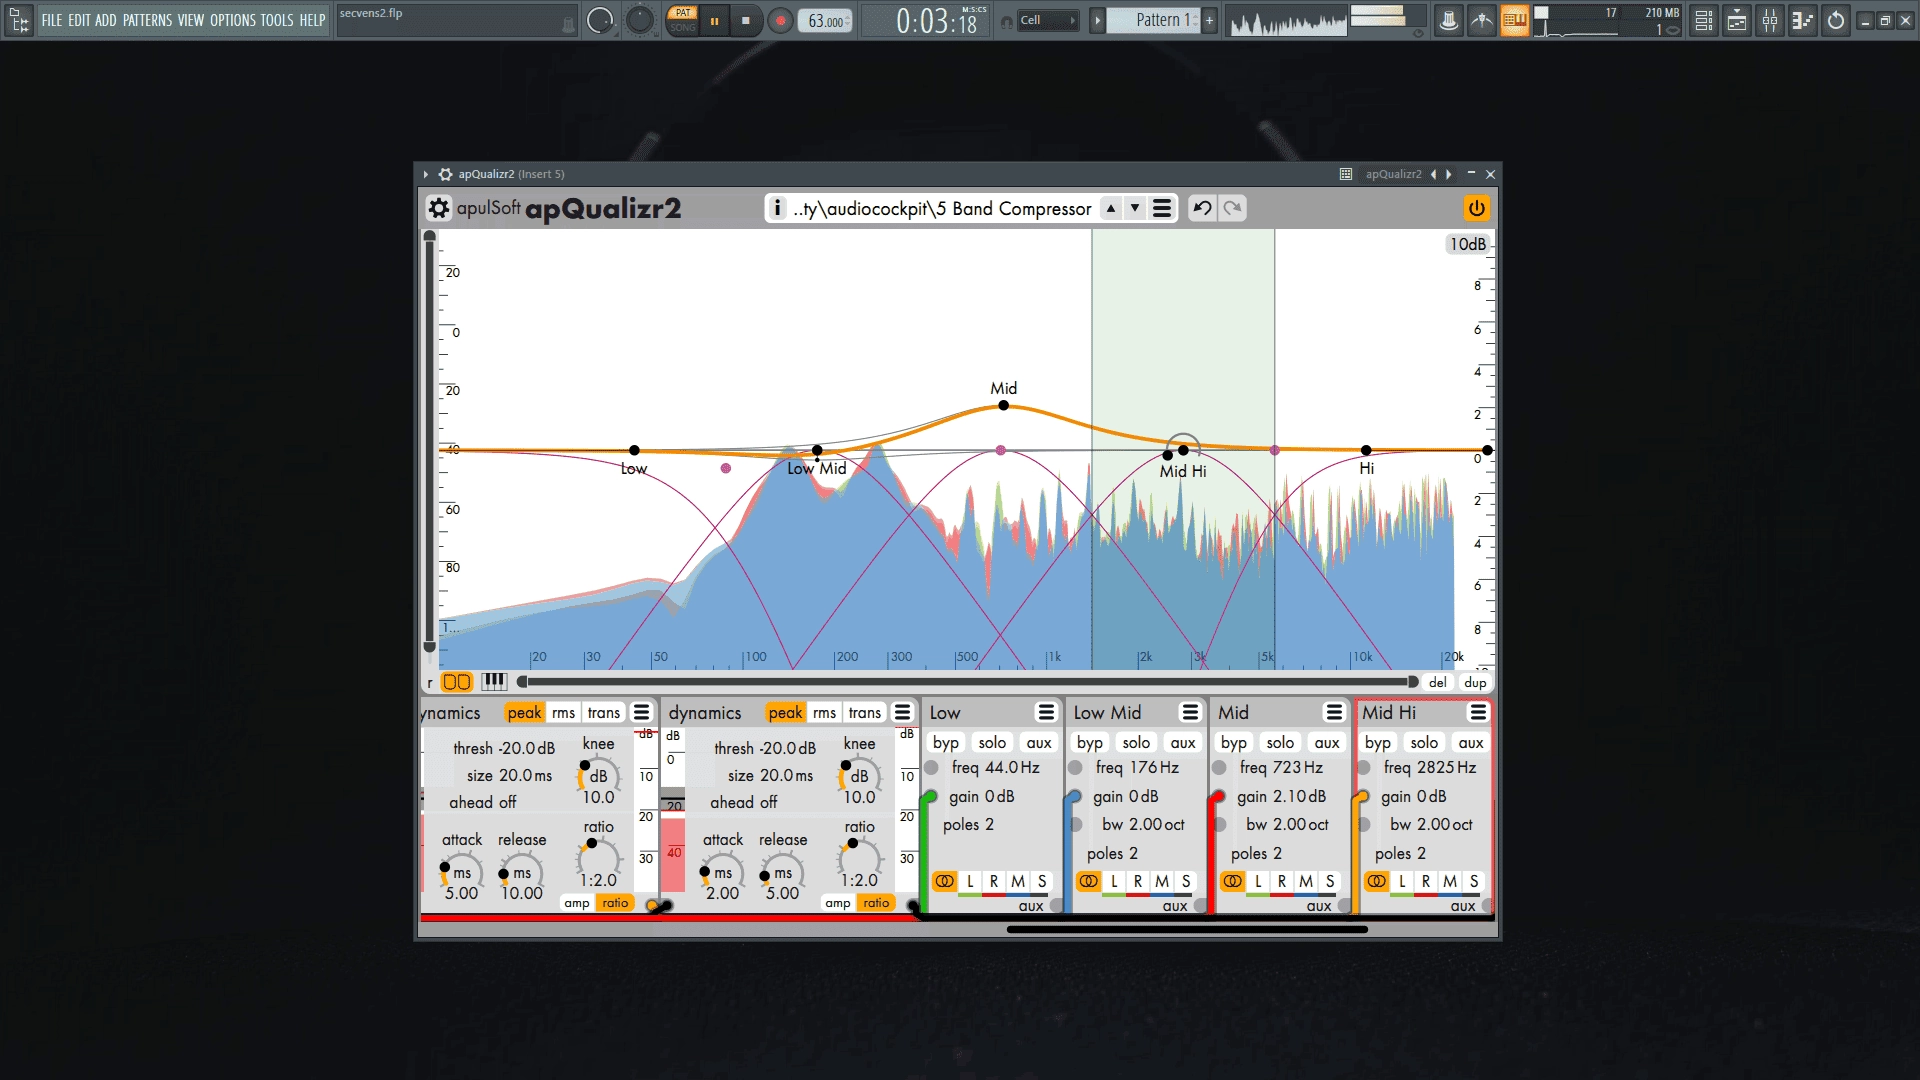Open the Cell snap dropdown
Screen dimensions: 1920x1080
[x=1047, y=20]
